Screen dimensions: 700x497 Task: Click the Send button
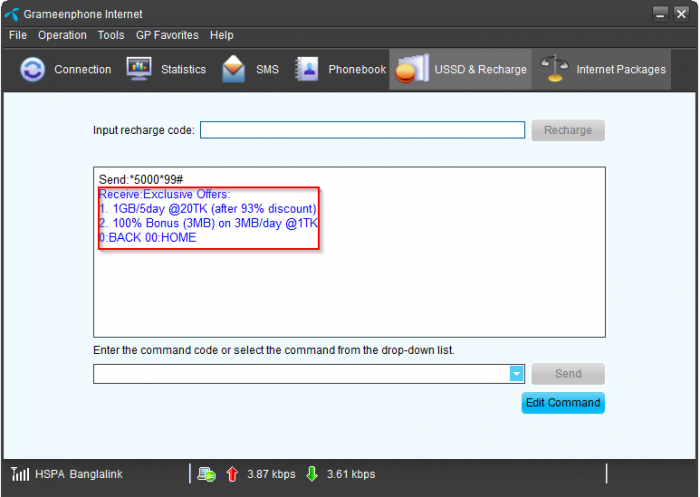568,374
